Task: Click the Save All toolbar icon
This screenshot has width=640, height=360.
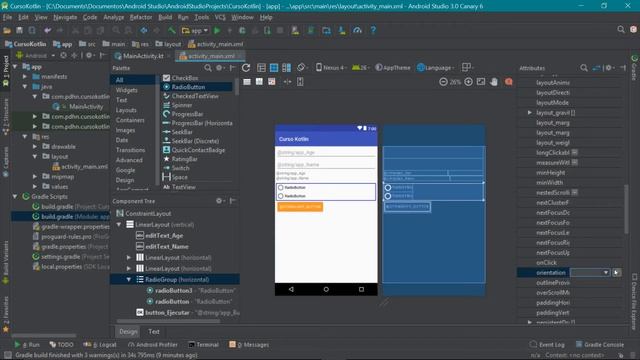Action: (19, 30)
